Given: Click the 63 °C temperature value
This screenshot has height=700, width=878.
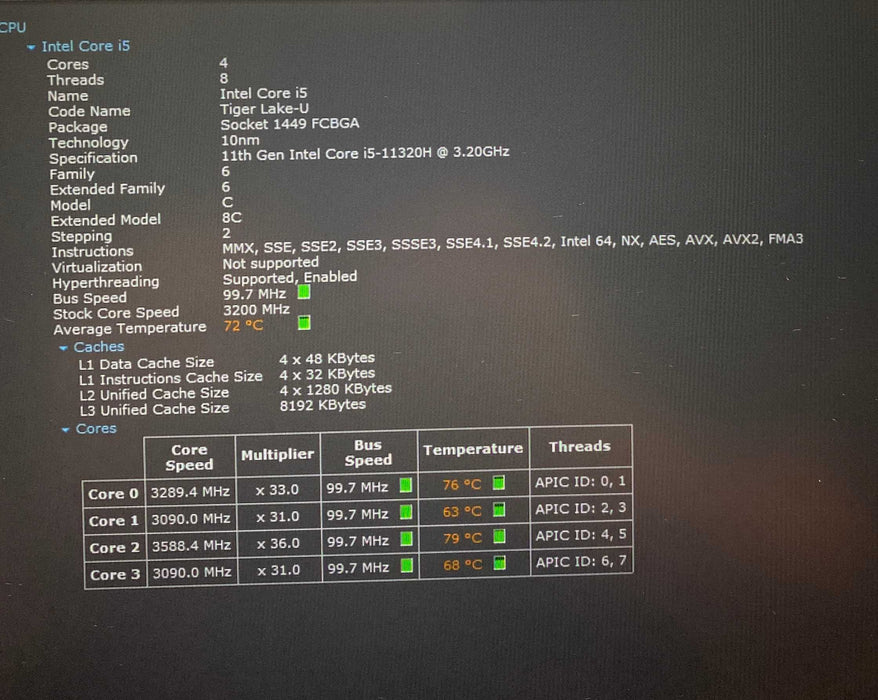Looking at the screenshot, I should [x=463, y=511].
